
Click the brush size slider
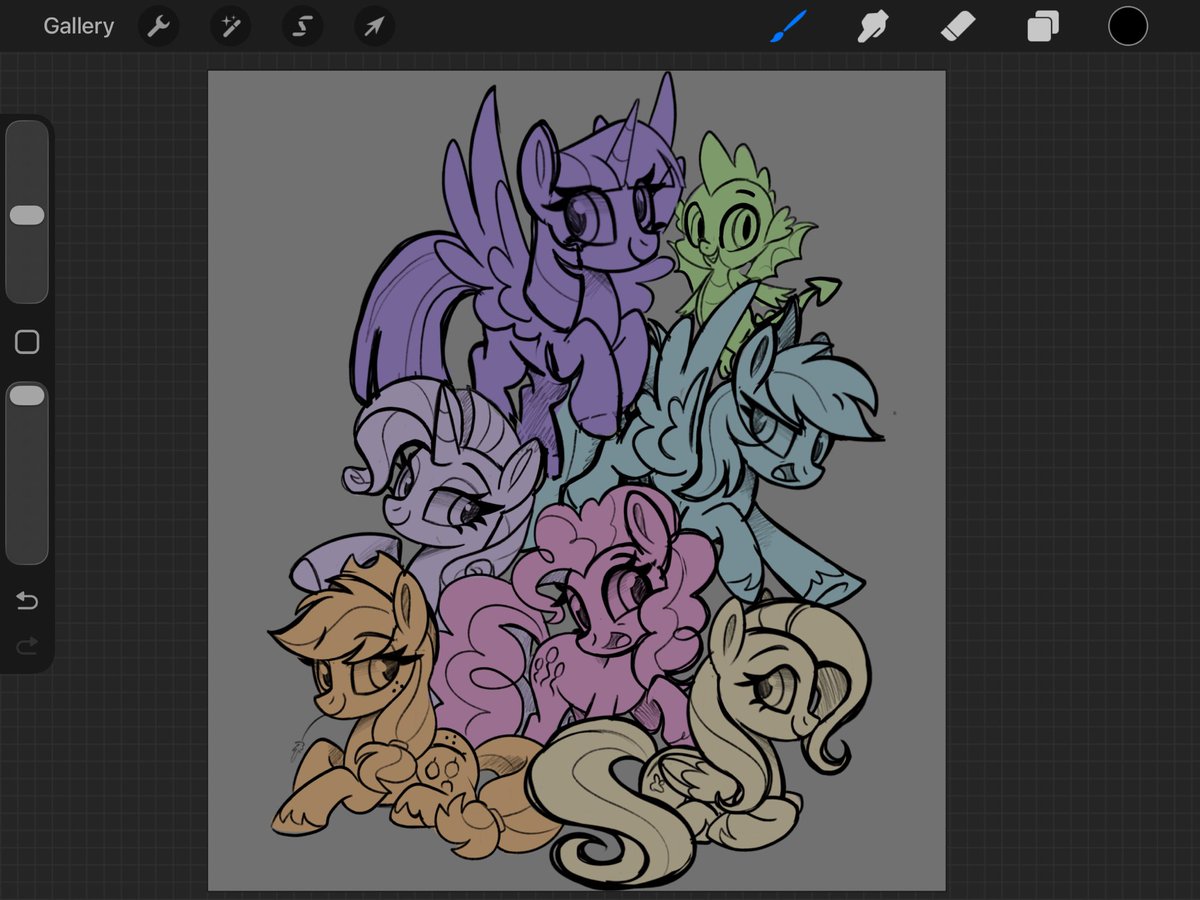[27, 211]
